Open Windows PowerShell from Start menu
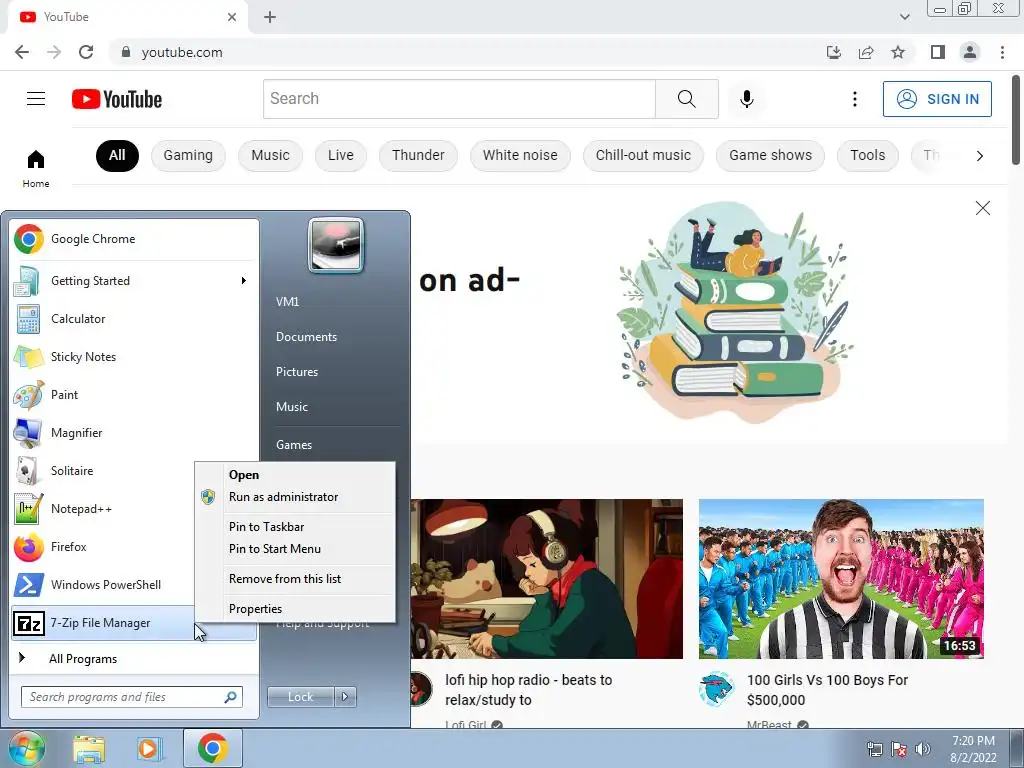This screenshot has width=1024, height=768. click(104, 584)
